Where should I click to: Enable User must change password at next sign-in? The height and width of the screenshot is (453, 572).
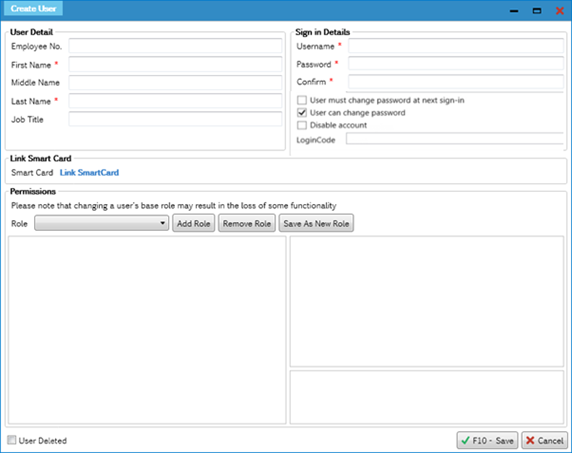302,100
